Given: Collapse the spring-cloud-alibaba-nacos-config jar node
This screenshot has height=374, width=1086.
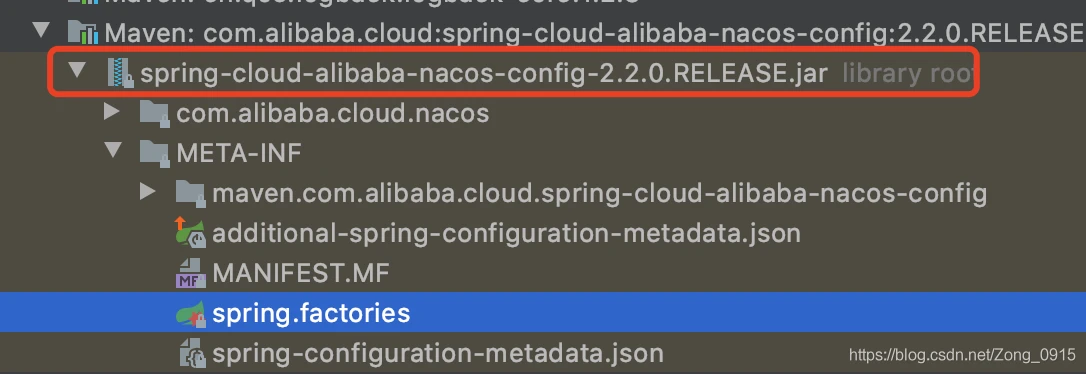Looking at the screenshot, I should pos(78,69).
